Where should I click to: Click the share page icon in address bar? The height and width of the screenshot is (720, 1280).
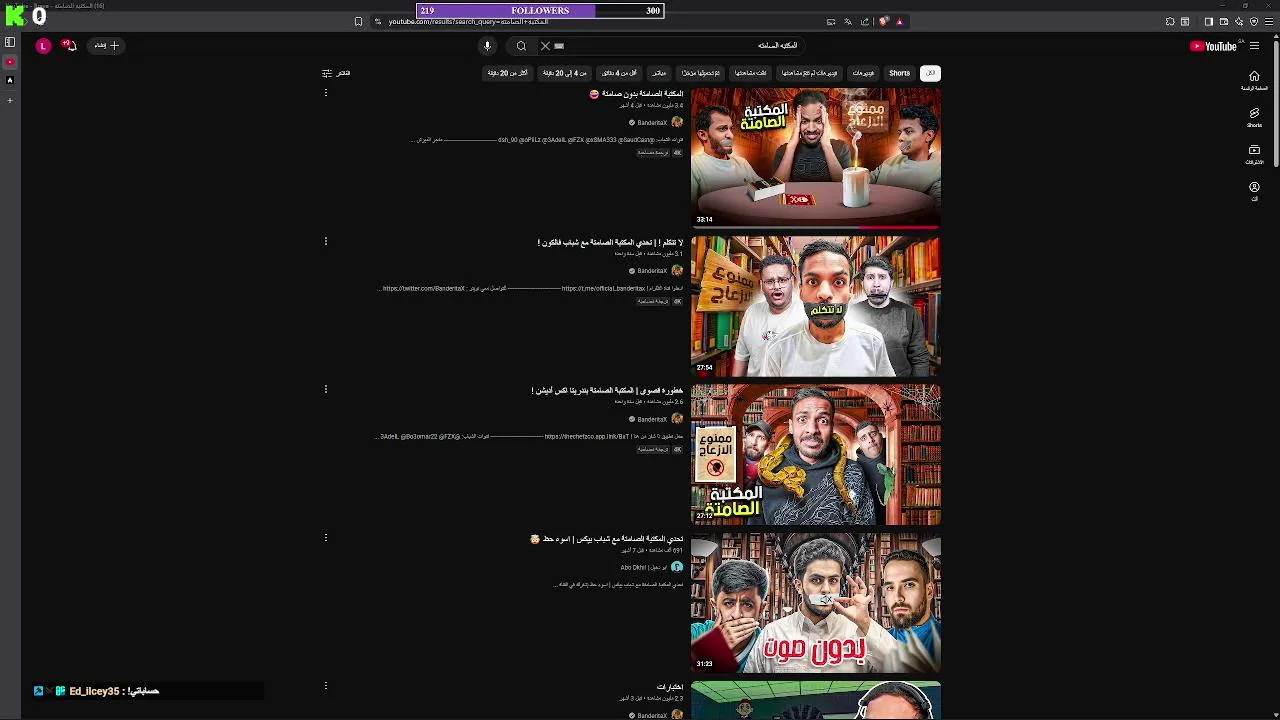865,22
